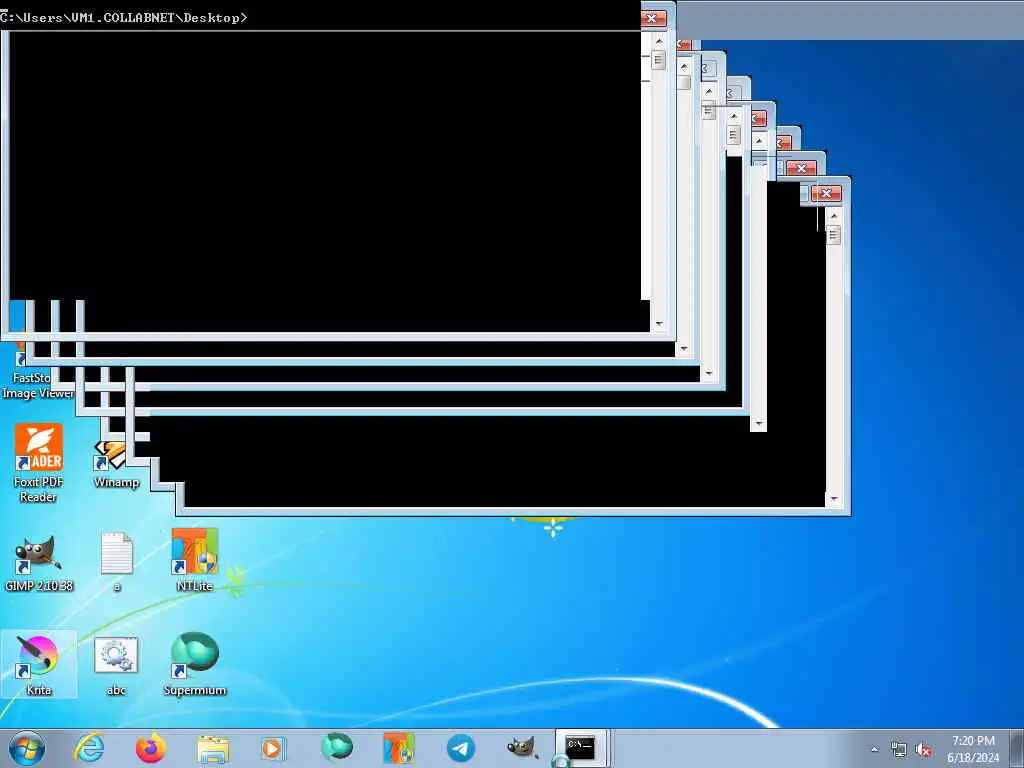The width and height of the screenshot is (1024, 768).
Task: Launch Firefox from the taskbar
Action: (150, 748)
